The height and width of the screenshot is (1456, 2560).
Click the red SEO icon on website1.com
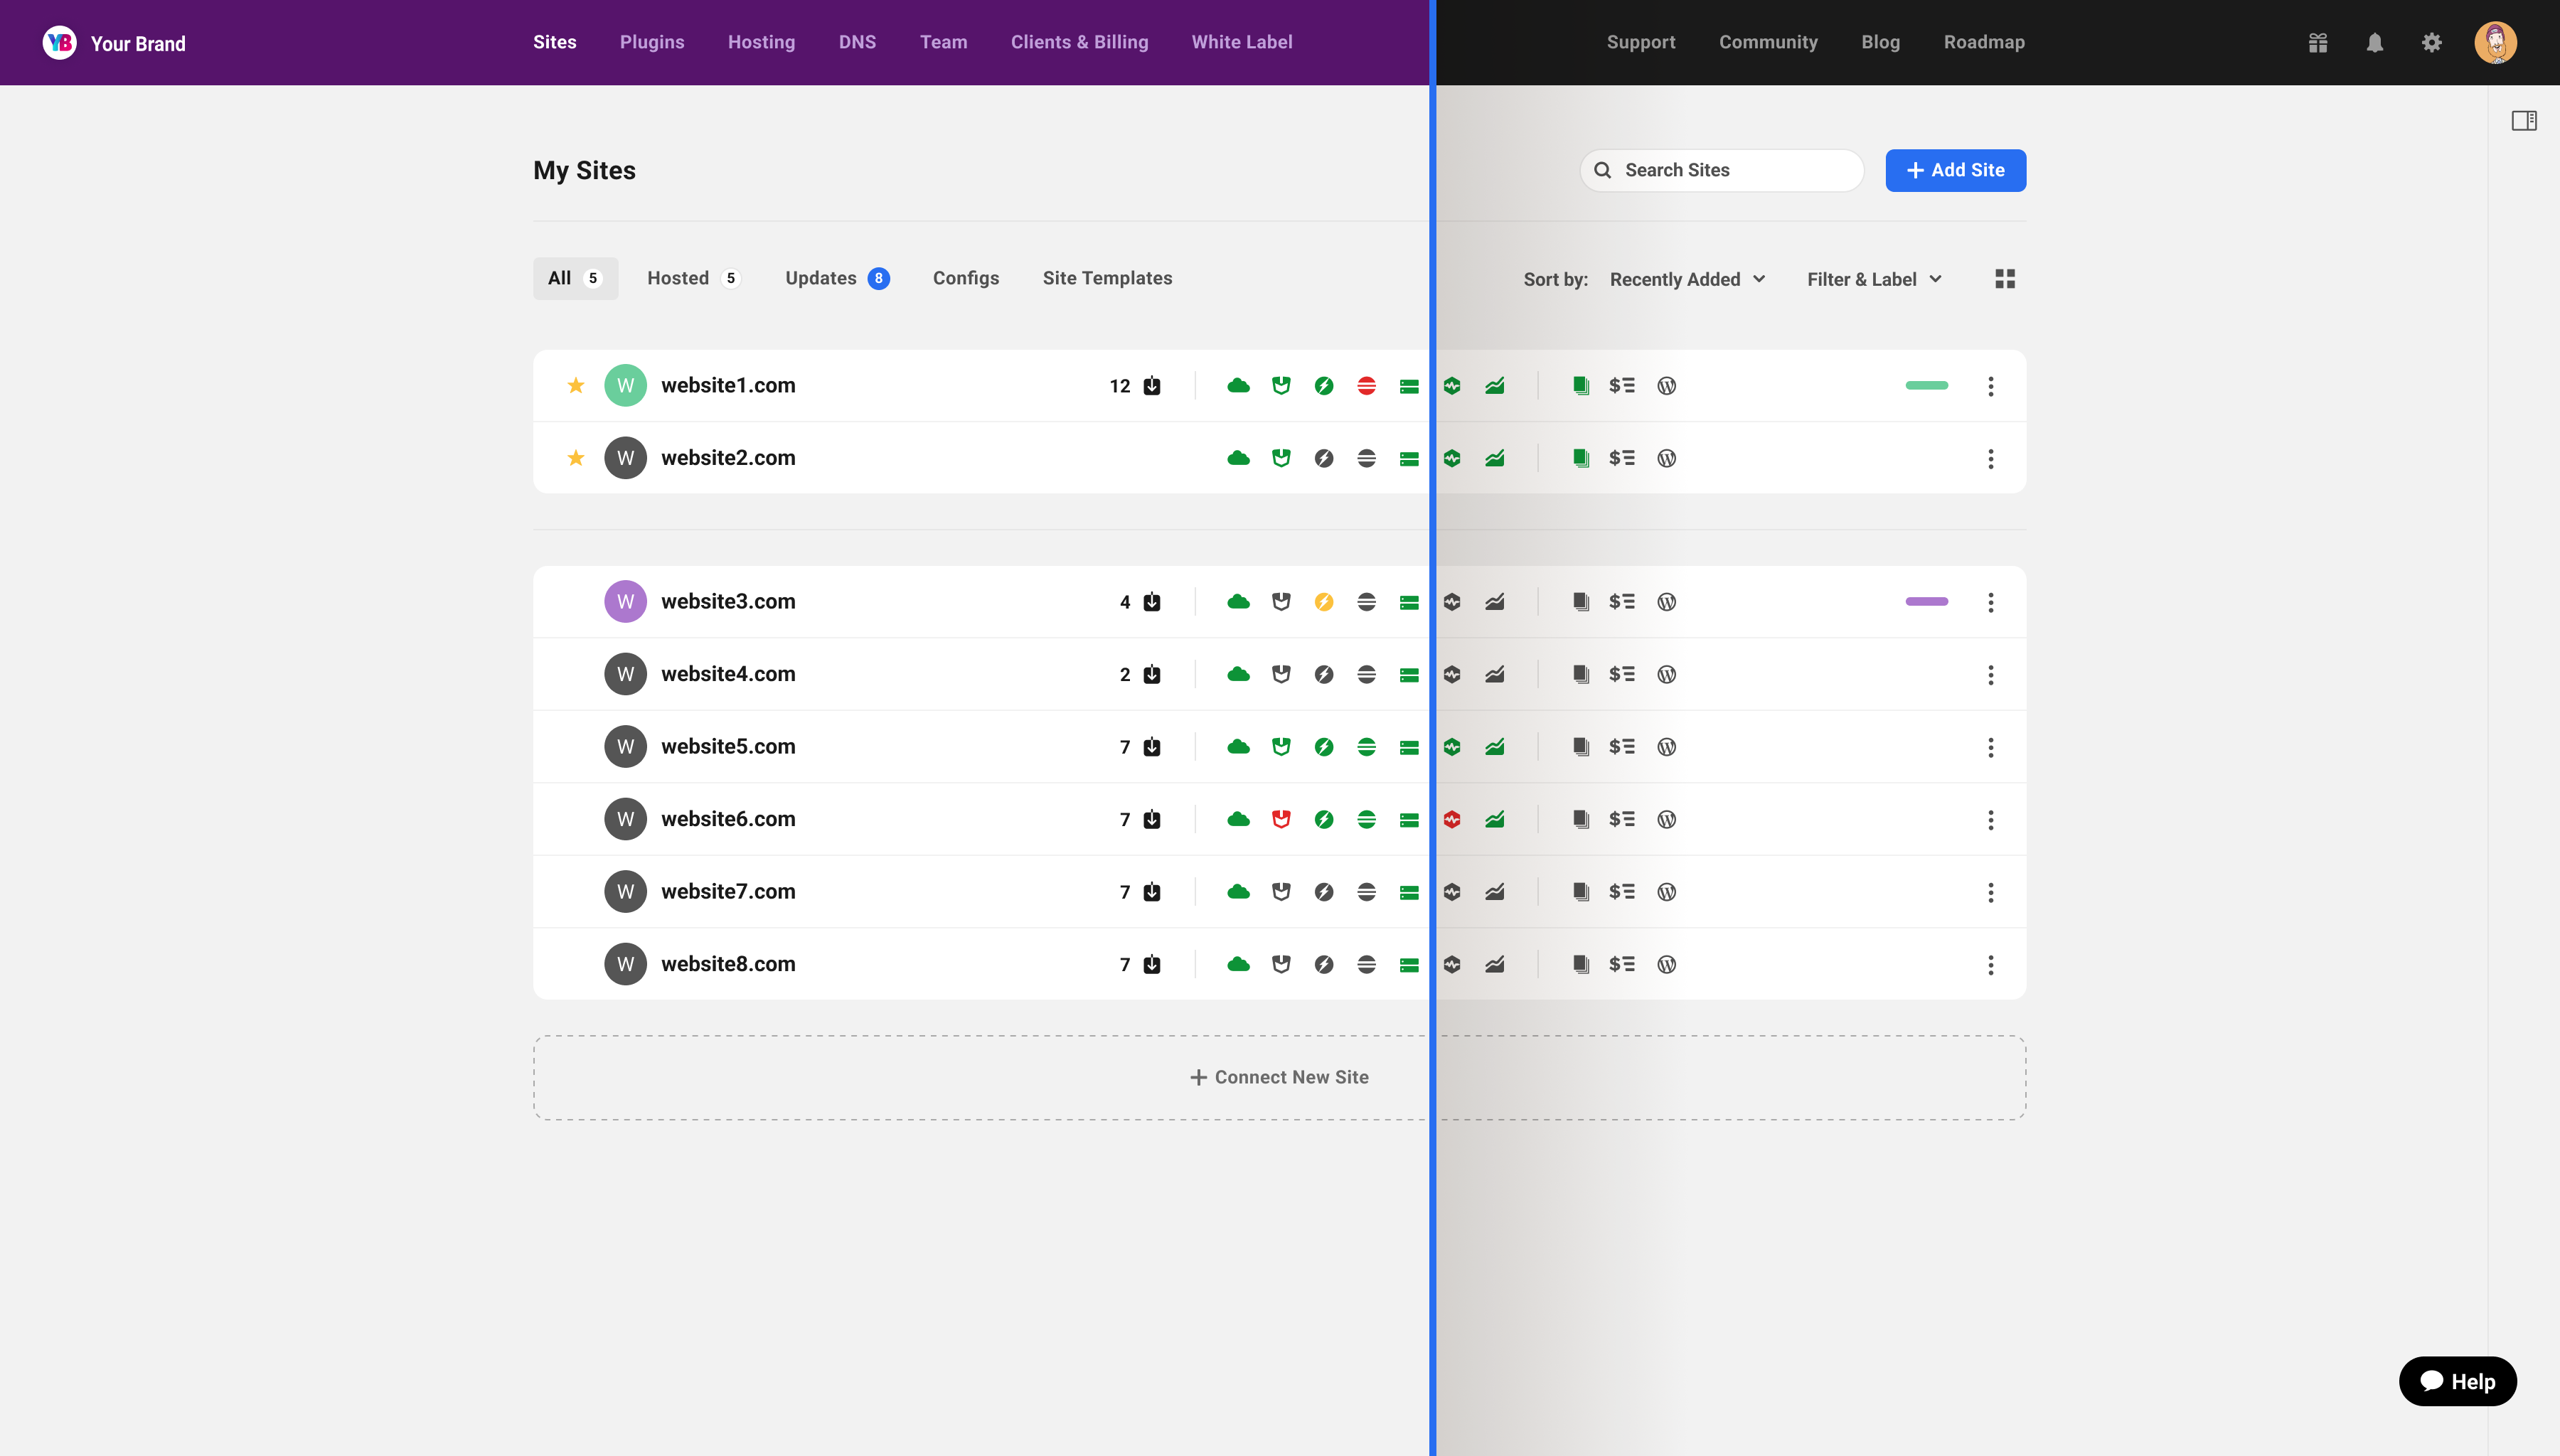click(x=1366, y=386)
